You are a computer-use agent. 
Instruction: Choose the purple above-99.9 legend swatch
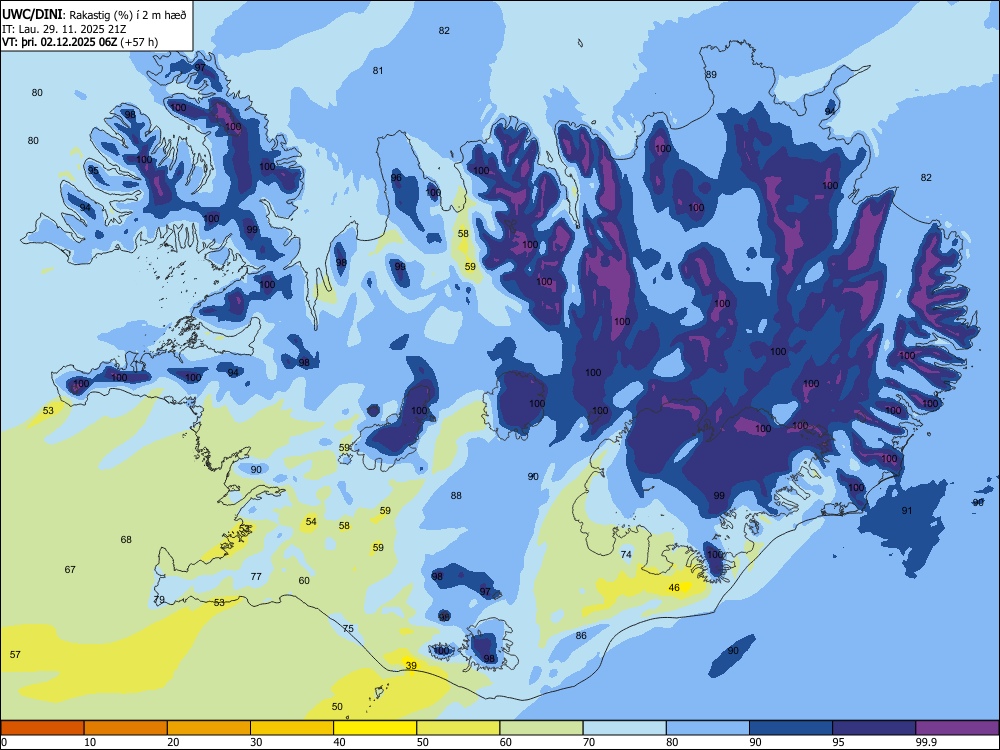957,728
